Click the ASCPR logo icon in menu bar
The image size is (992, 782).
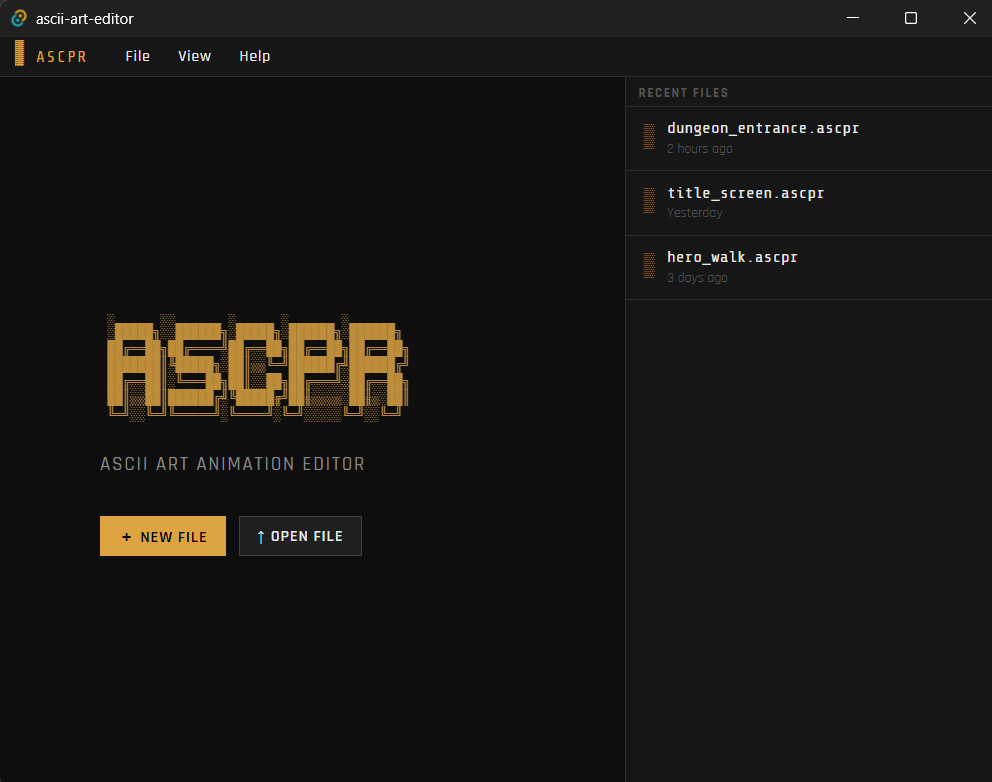click(x=20, y=53)
